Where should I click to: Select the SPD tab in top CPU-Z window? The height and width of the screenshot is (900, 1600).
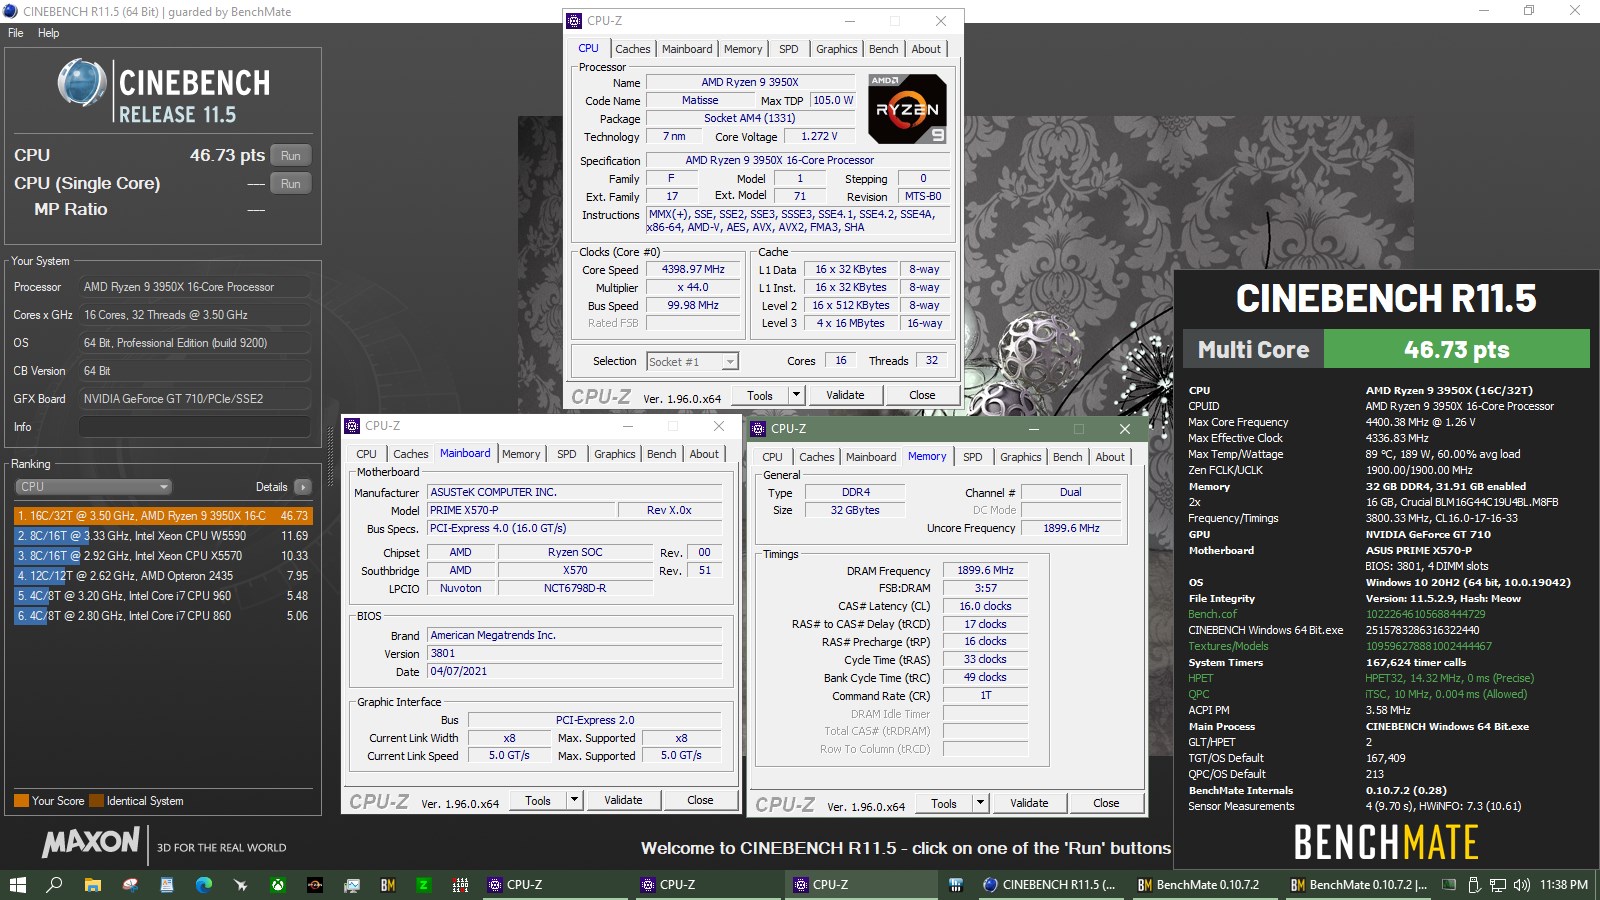coord(789,49)
